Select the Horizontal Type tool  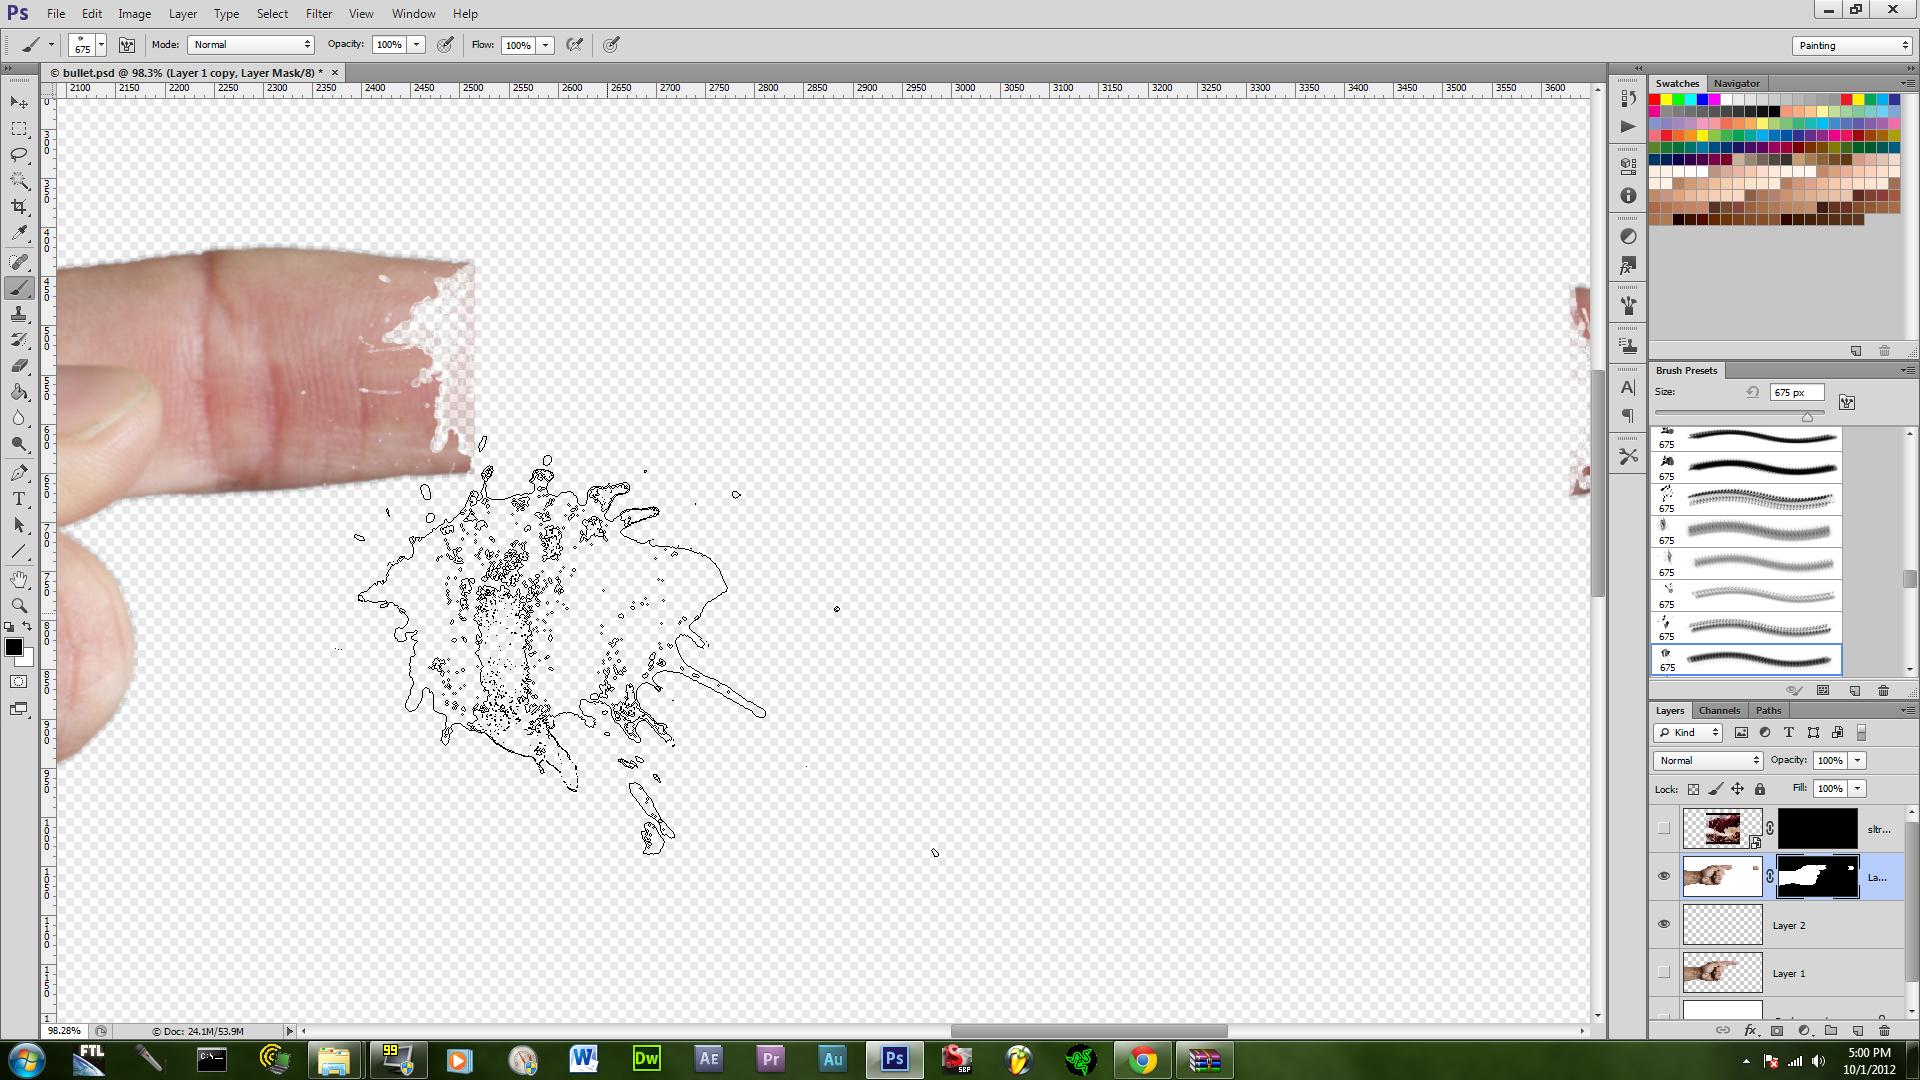[19, 499]
